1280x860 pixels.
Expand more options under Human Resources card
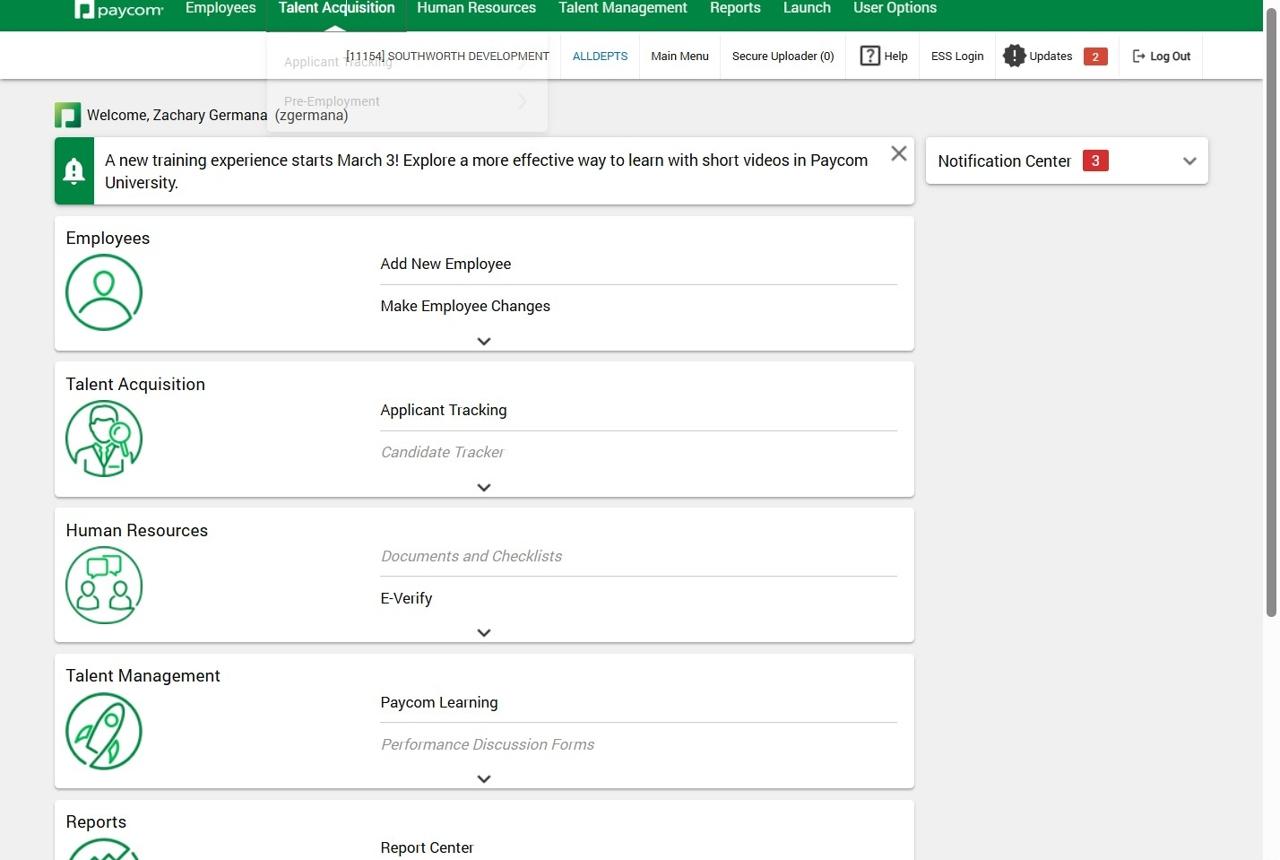[x=484, y=633]
